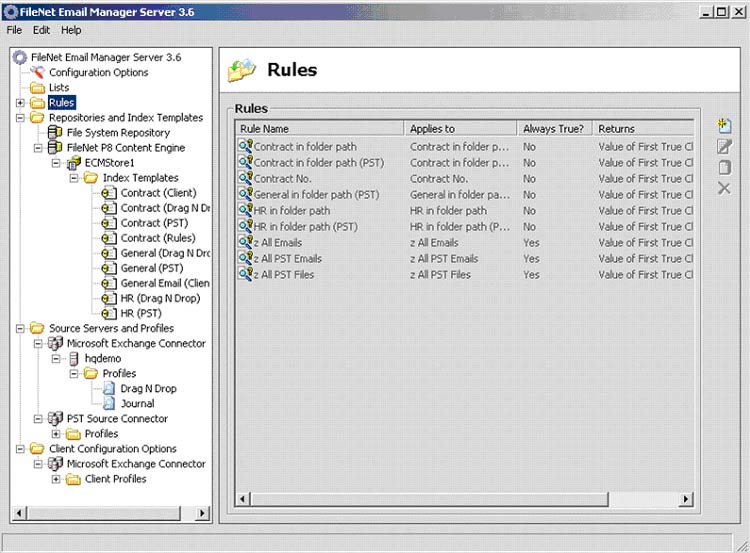Click the Delete rule X icon
Screen dimensions: 750x553
point(724,188)
